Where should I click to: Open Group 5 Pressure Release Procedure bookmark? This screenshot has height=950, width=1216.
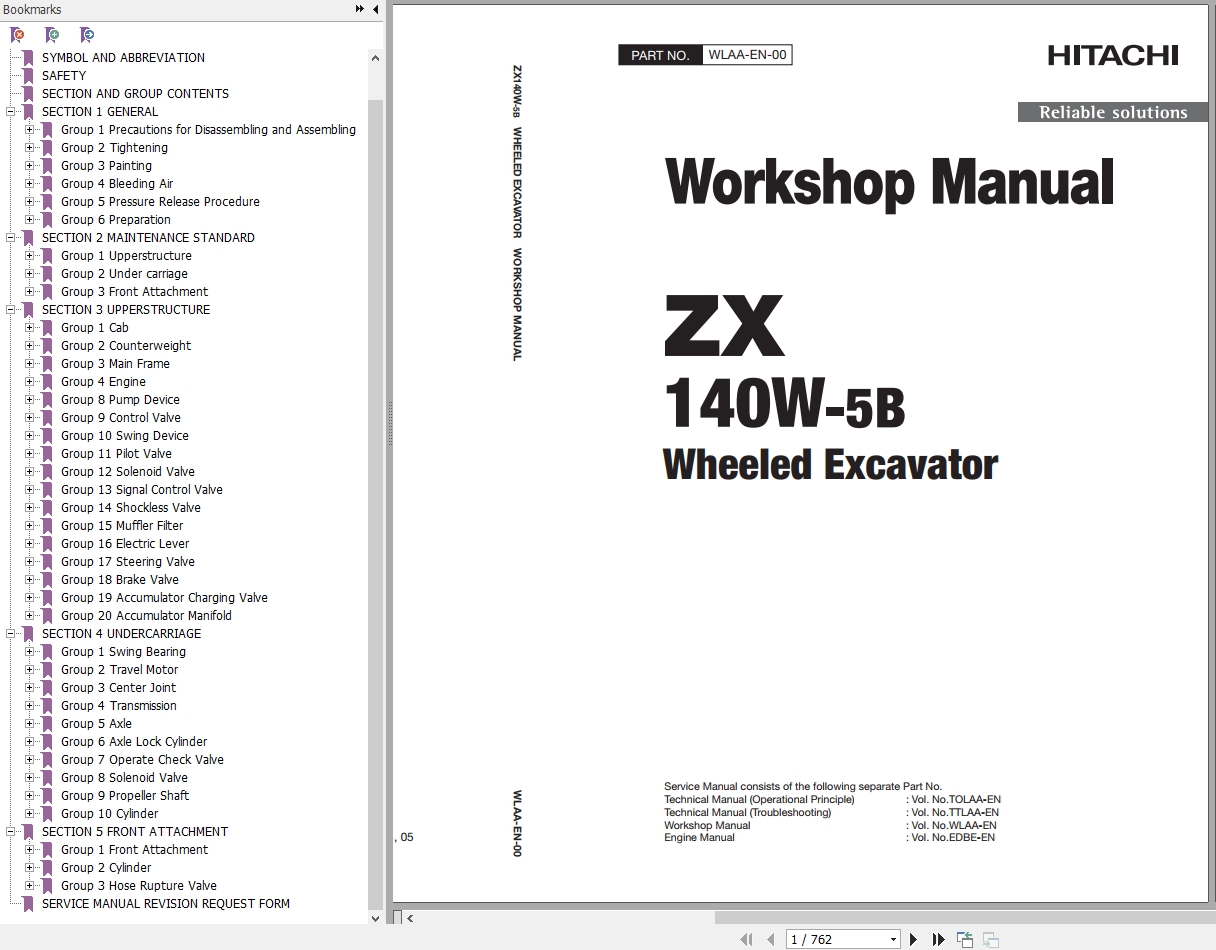click(160, 202)
